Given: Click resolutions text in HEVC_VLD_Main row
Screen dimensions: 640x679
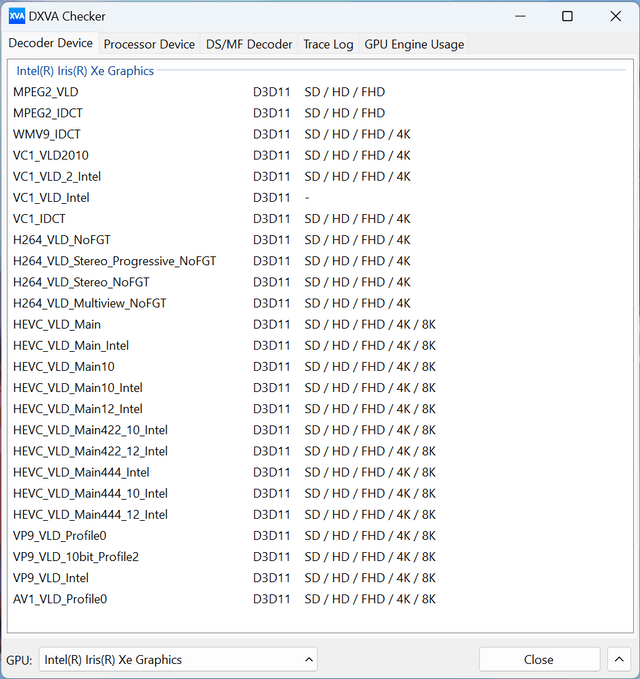Looking at the screenshot, I should point(370,324).
